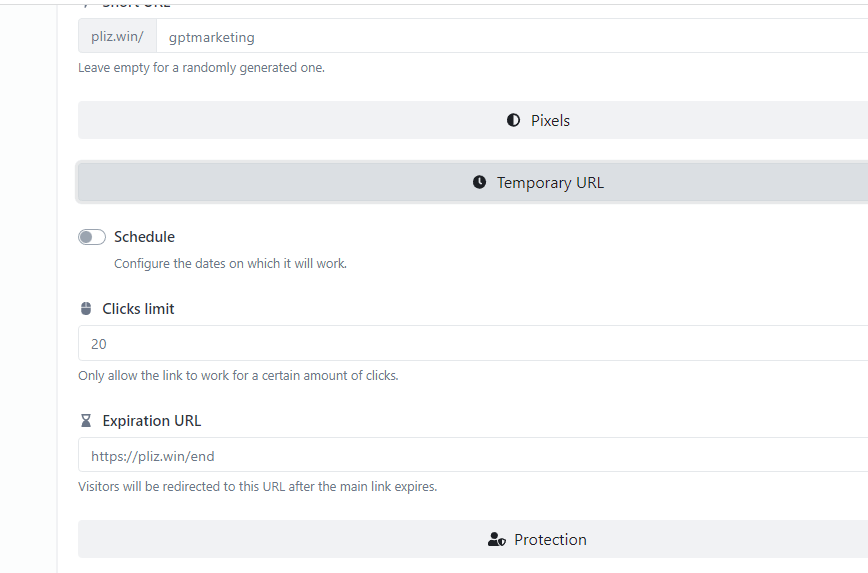868x573 pixels.
Task: Click the Clicks limit label
Action: point(138,309)
